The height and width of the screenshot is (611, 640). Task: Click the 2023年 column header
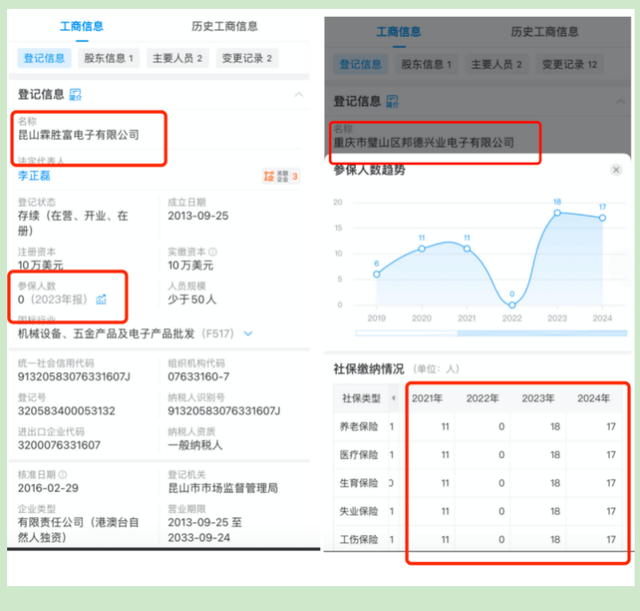pyautogui.click(x=538, y=398)
